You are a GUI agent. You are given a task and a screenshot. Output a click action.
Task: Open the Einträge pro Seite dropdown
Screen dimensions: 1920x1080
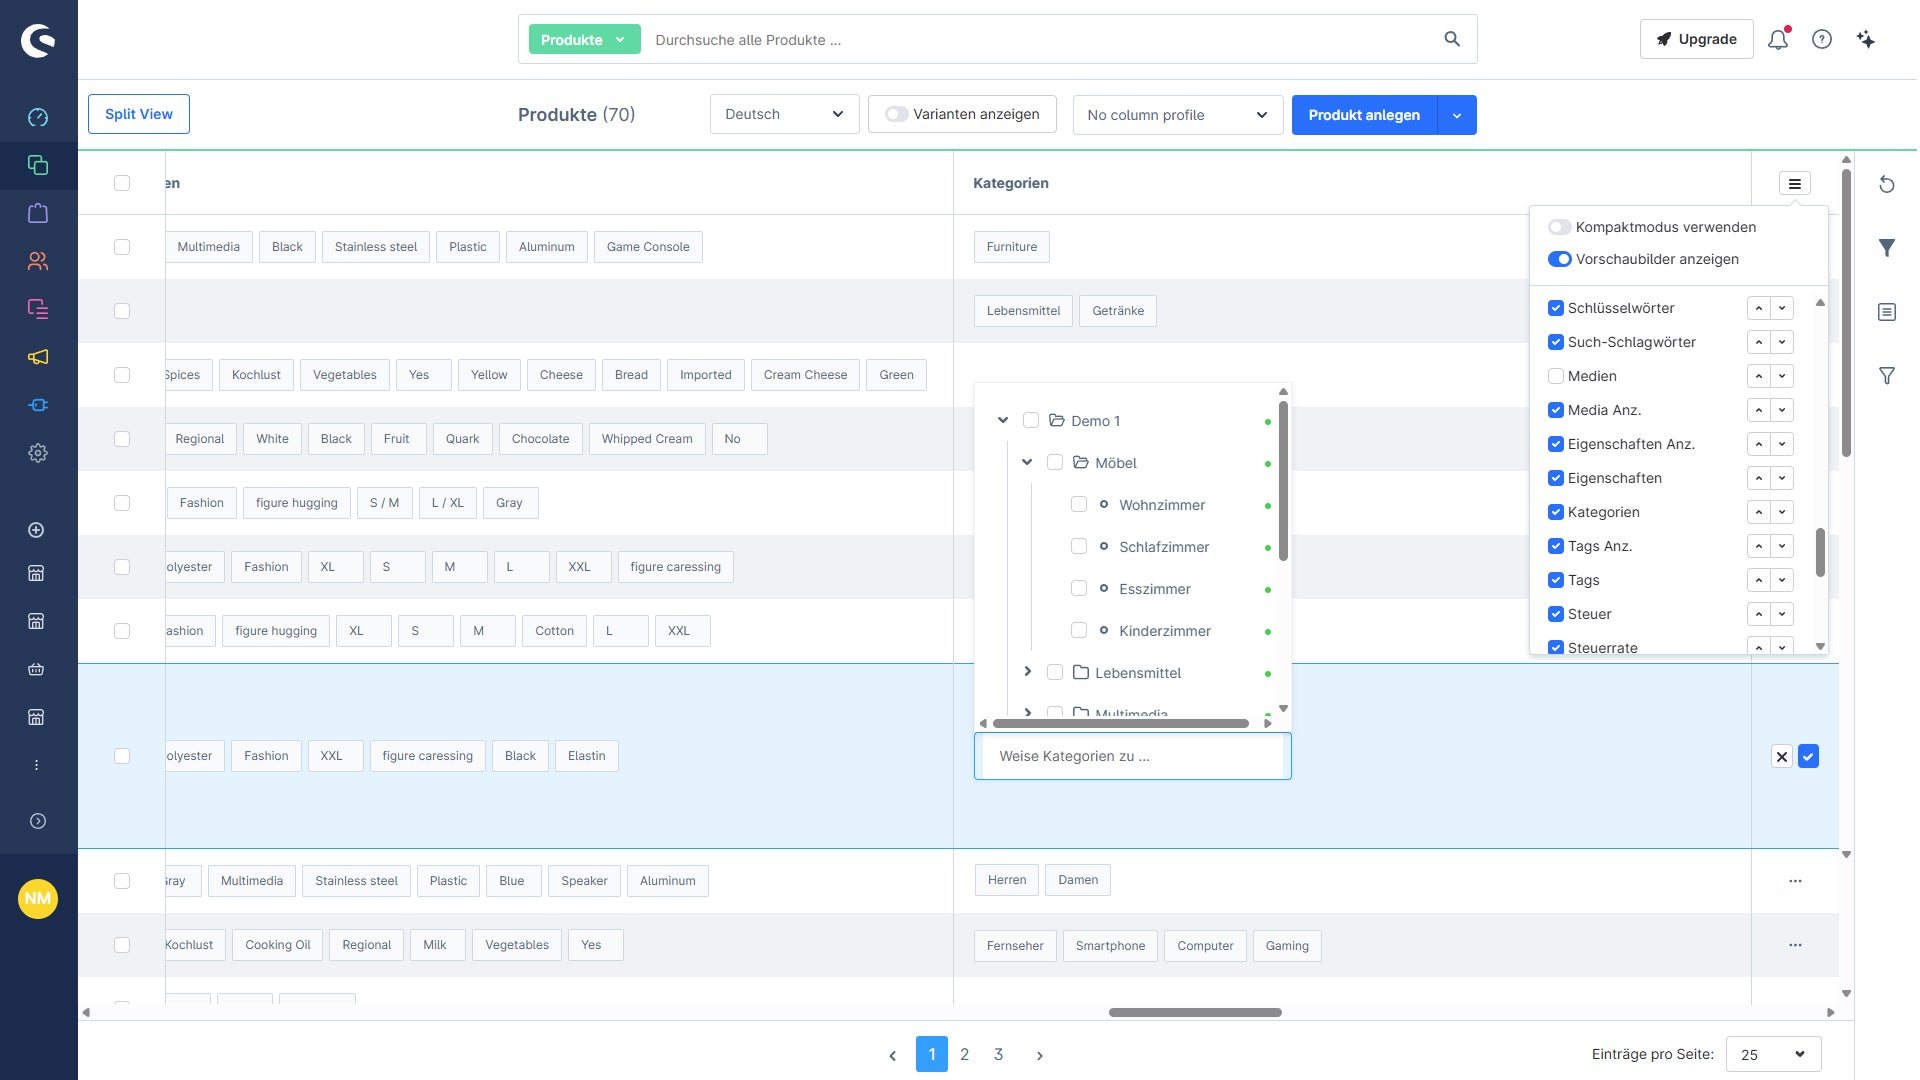[x=1774, y=1054]
